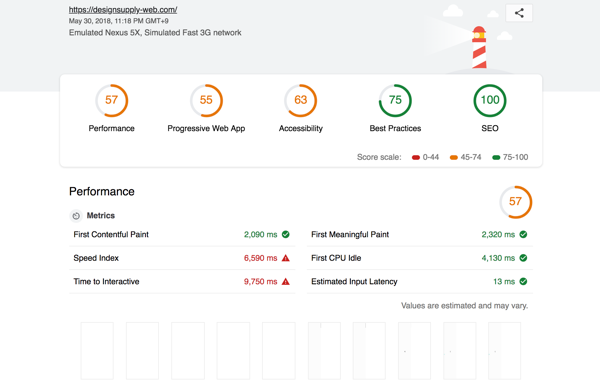Select the First CPU Idle metric label
Screen dimensions: 600x389
point(336,258)
